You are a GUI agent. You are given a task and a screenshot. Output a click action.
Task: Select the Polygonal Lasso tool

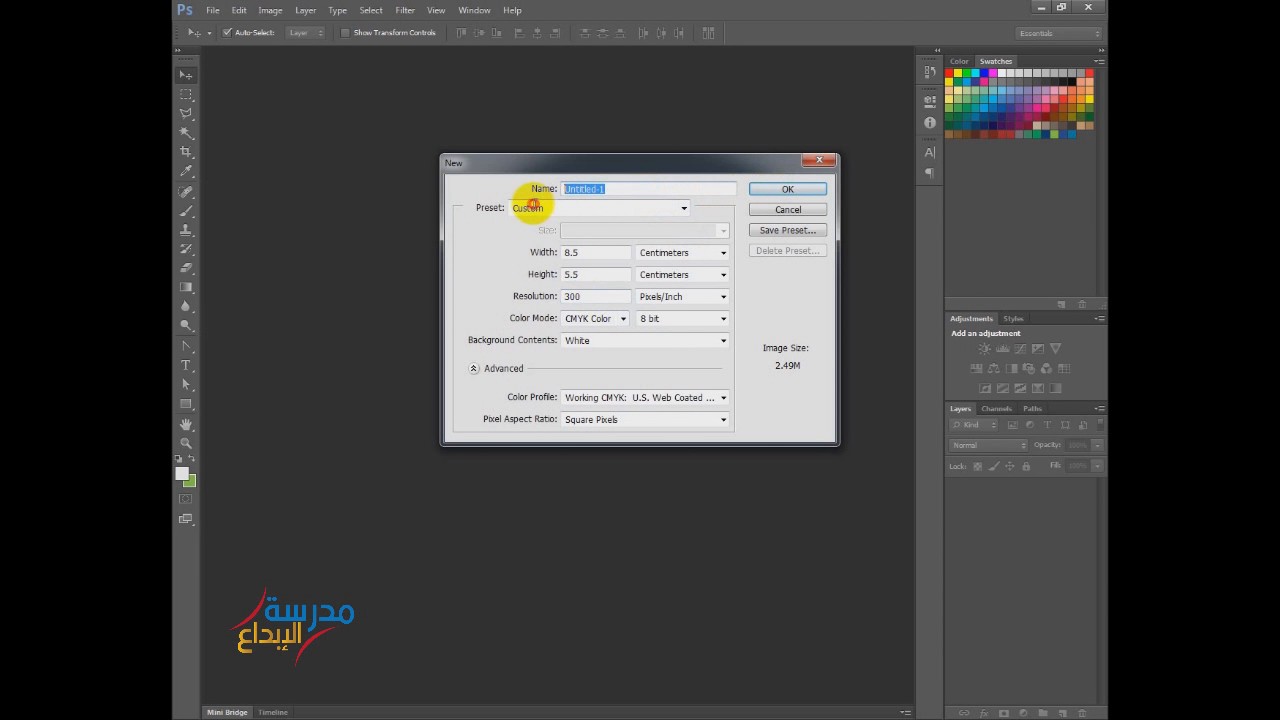186,113
